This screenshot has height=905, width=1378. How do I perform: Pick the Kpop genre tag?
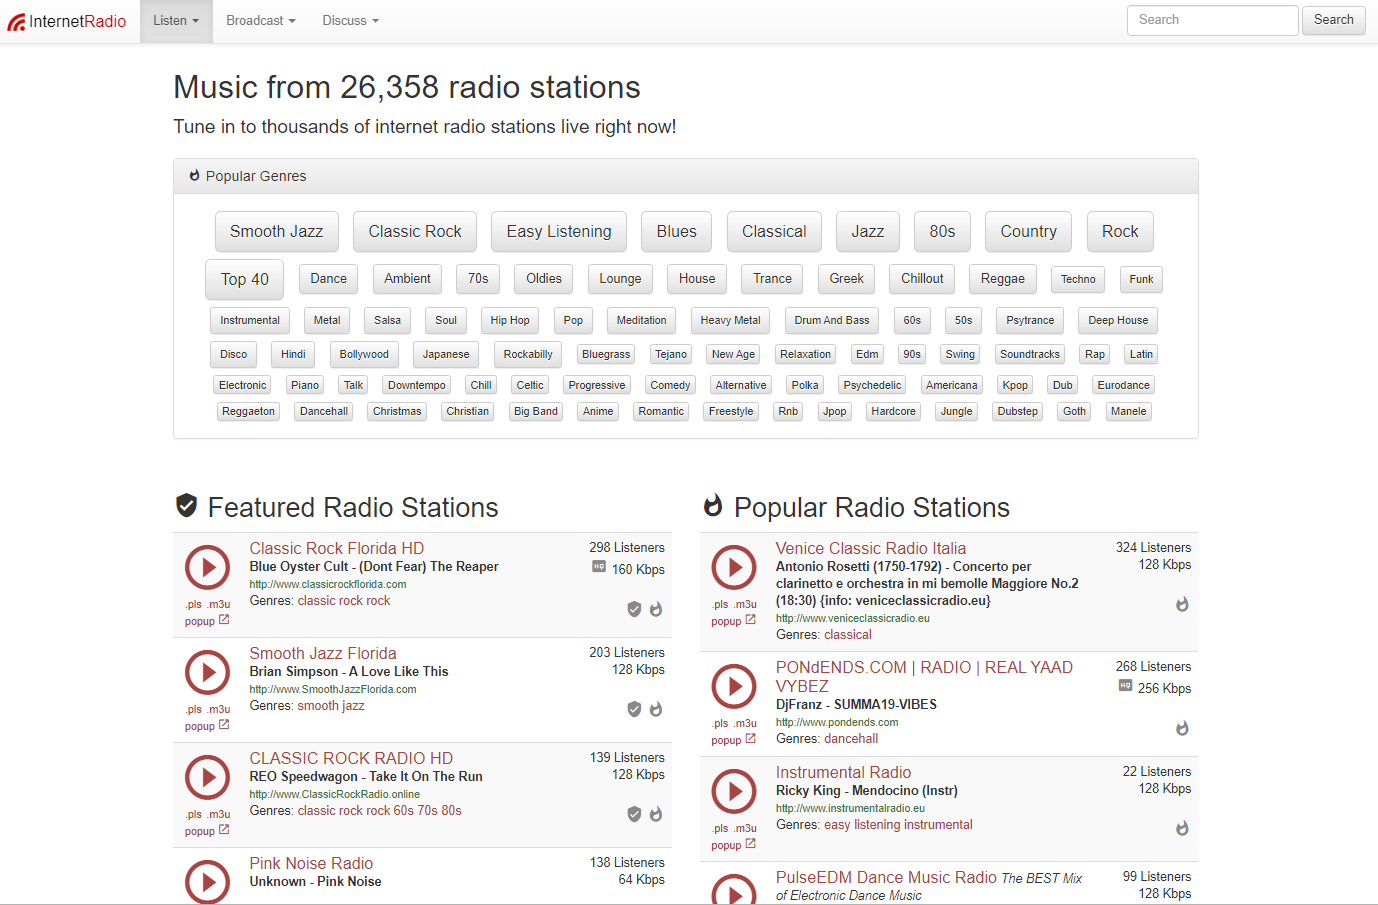tap(1015, 385)
